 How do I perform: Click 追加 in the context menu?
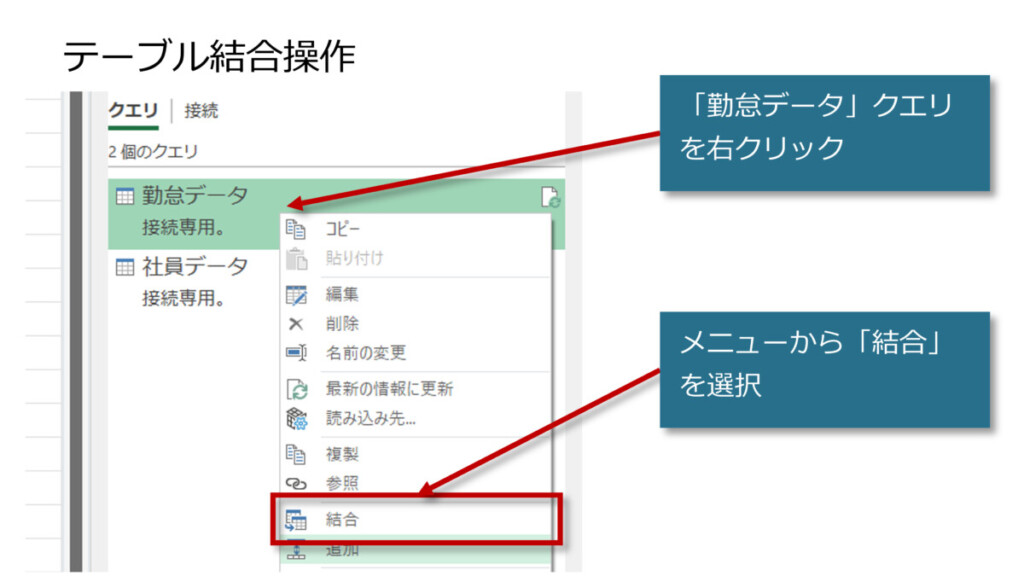click(x=342, y=549)
